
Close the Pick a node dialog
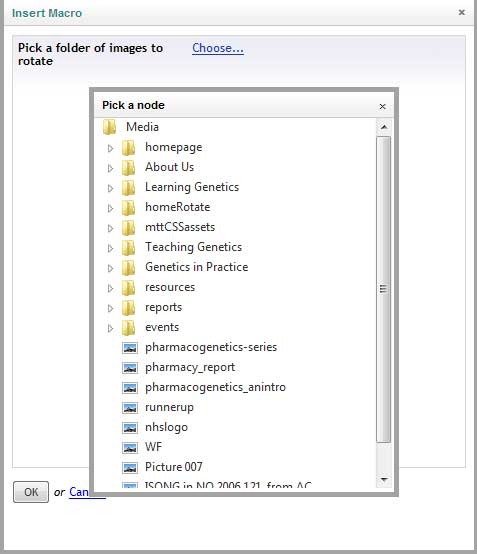[x=382, y=106]
